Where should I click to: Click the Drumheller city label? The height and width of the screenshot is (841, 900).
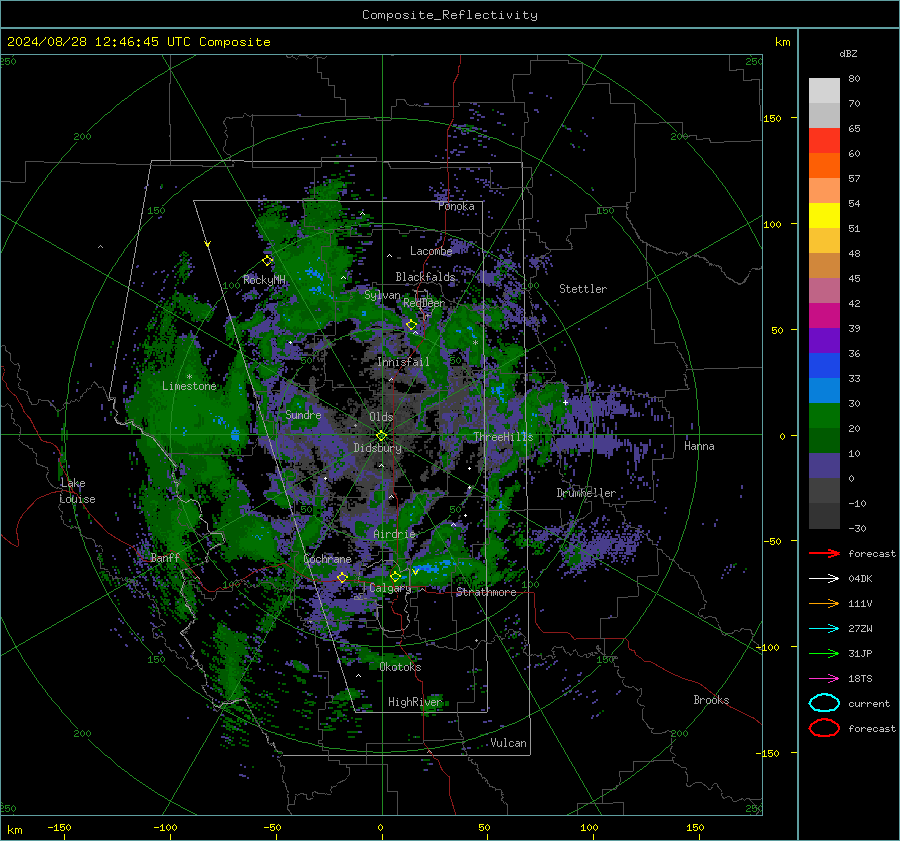[x=586, y=493]
